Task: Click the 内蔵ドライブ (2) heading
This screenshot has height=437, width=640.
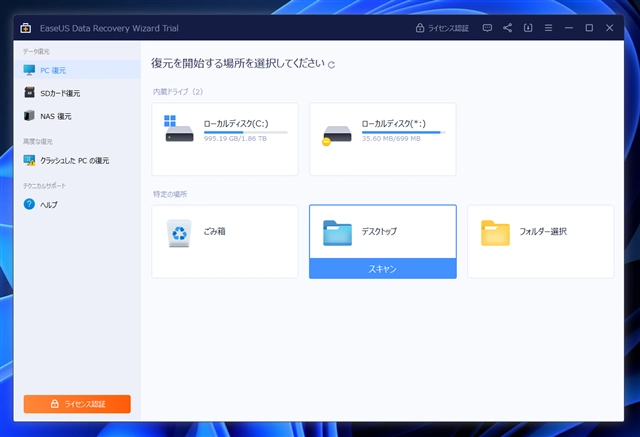Action: point(178,92)
